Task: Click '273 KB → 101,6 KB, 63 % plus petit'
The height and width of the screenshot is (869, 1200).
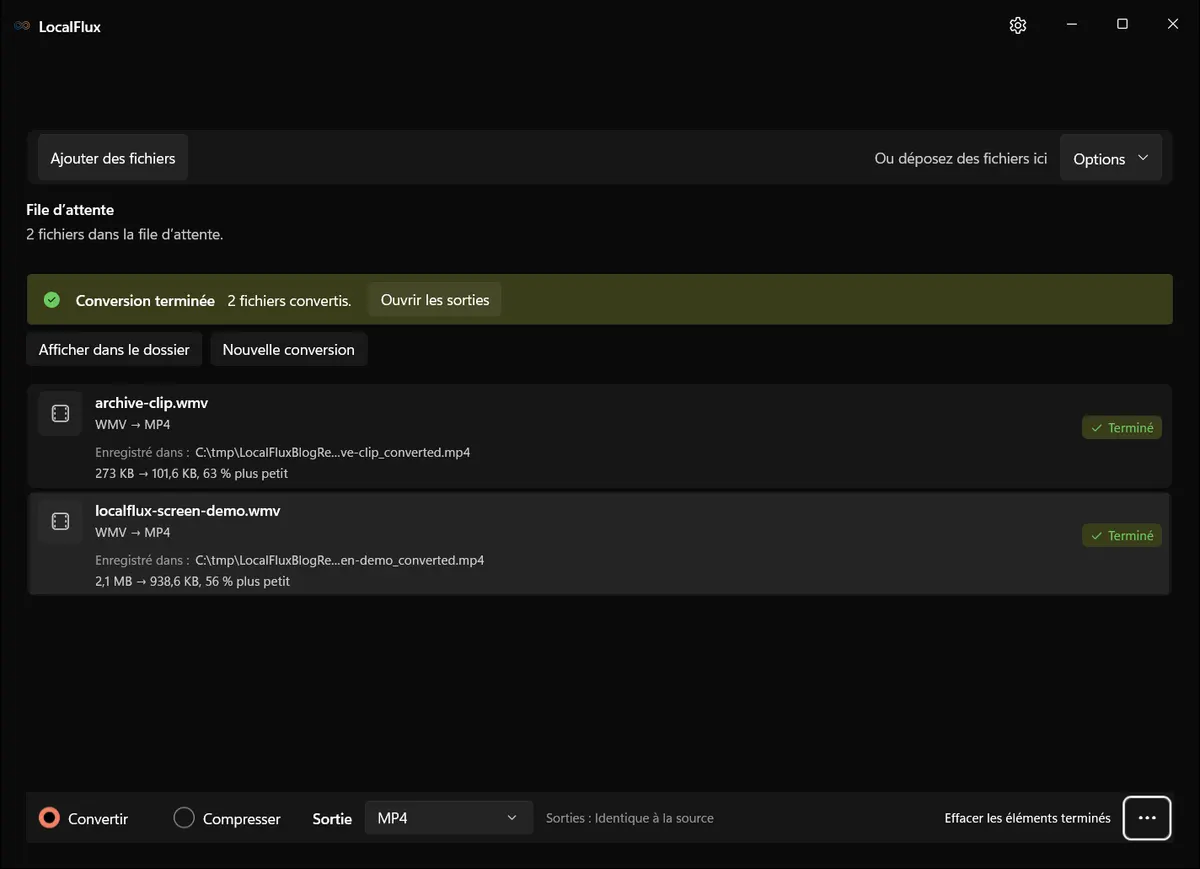Action: pos(192,473)
